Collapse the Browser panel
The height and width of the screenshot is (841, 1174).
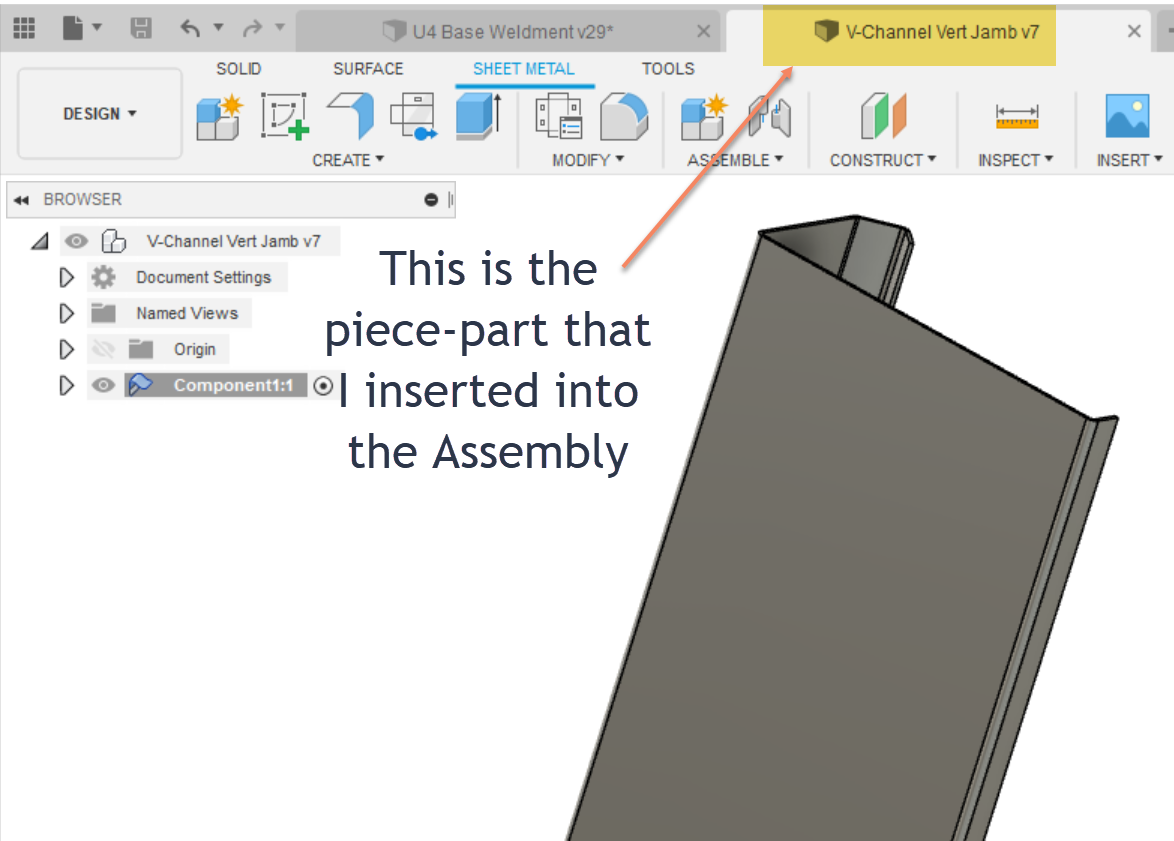[21, 199]
